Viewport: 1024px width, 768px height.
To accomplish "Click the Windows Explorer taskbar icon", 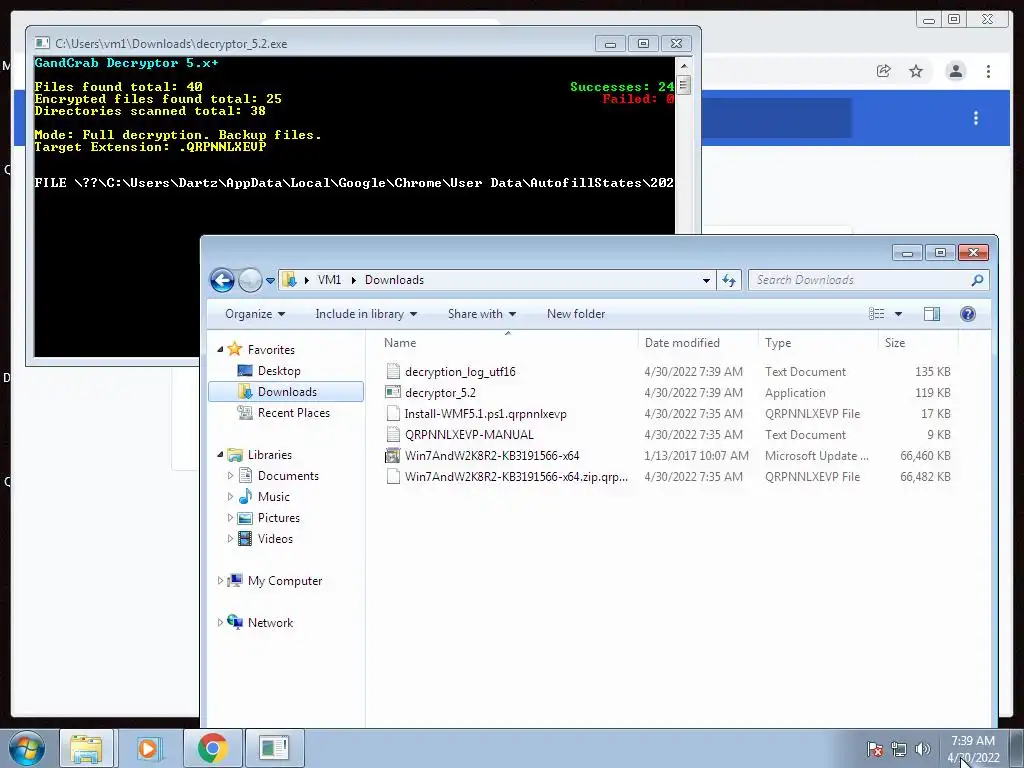I will [87, 748].
